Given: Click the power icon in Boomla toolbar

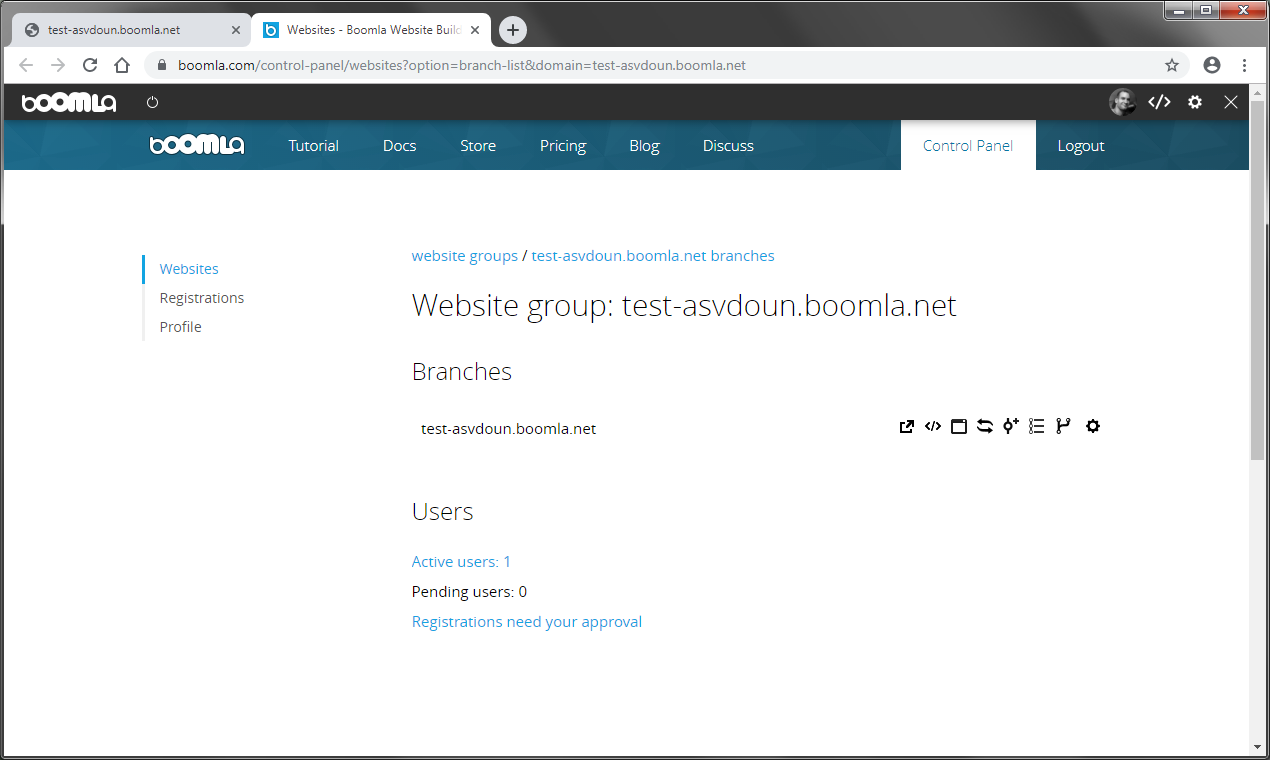Looking at the screenshot, I should click(153, 102).
